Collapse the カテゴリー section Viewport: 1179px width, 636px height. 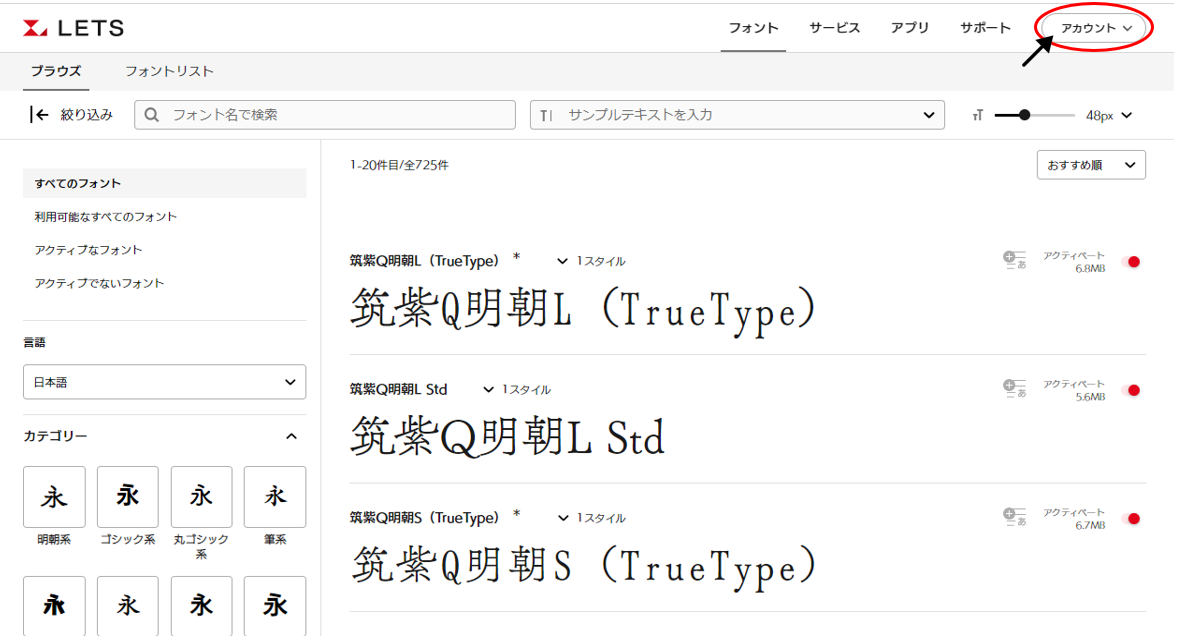[292, 436]
